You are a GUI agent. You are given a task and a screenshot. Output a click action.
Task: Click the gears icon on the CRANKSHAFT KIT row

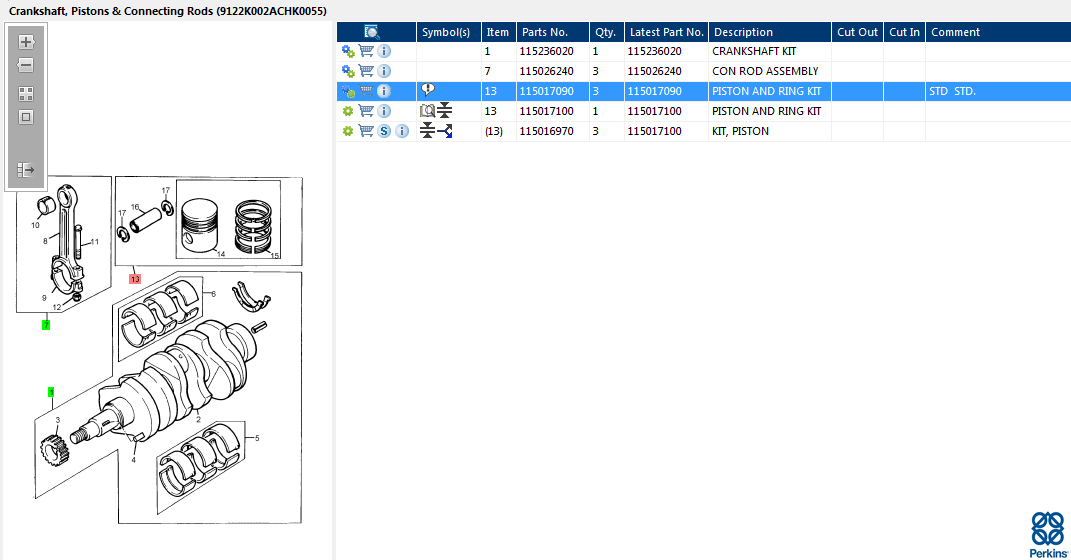click(348, 51)
